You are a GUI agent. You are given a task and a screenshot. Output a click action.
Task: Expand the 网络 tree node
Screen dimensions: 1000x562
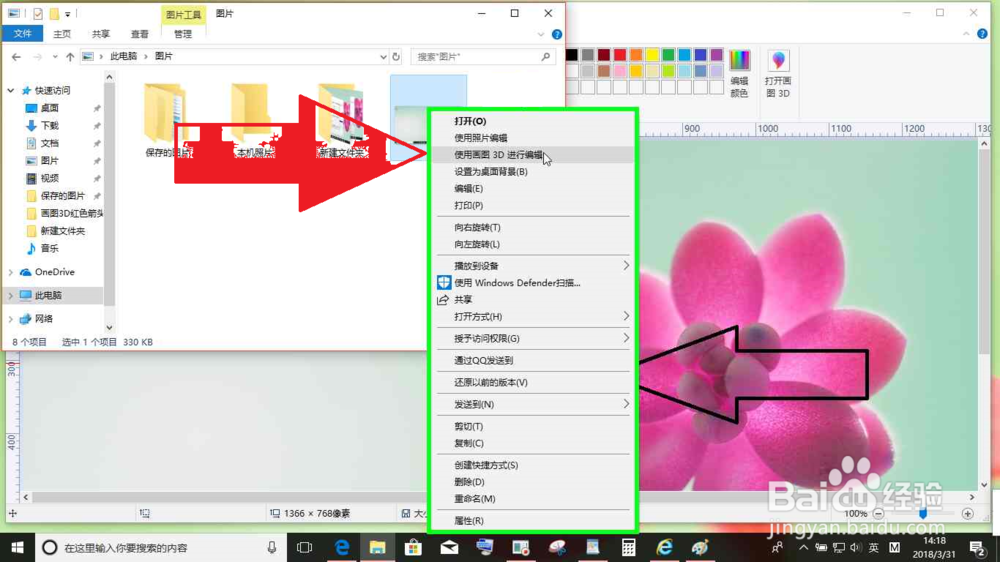pos(11,319)
